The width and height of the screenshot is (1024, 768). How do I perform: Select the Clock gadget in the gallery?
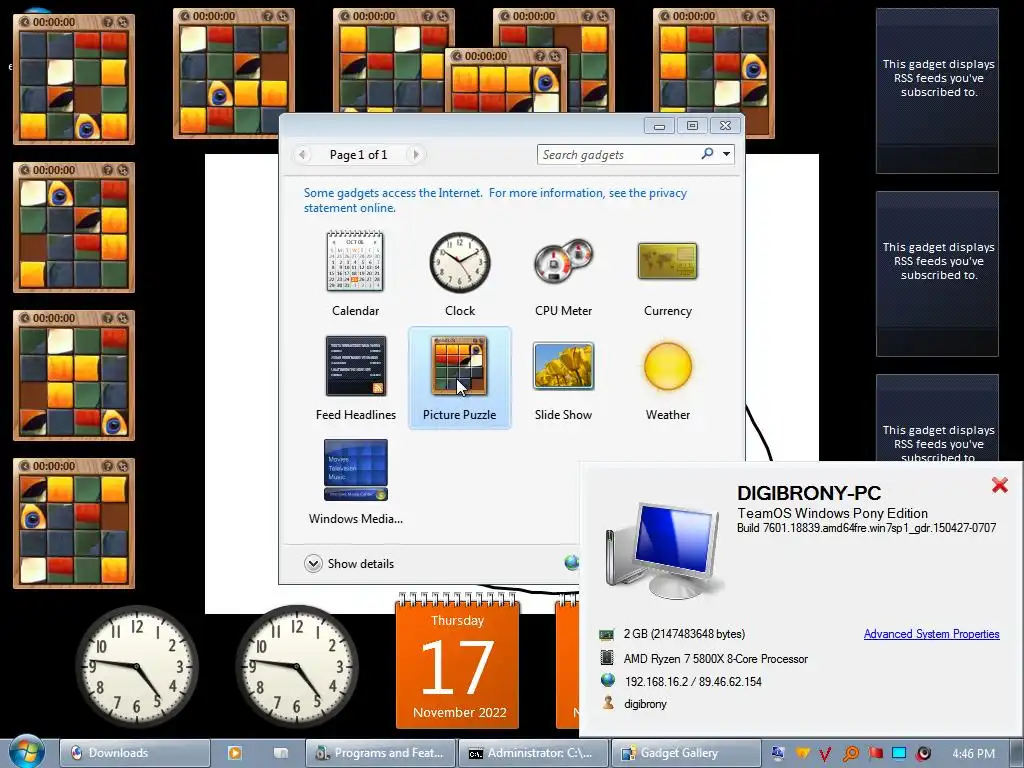460,263
